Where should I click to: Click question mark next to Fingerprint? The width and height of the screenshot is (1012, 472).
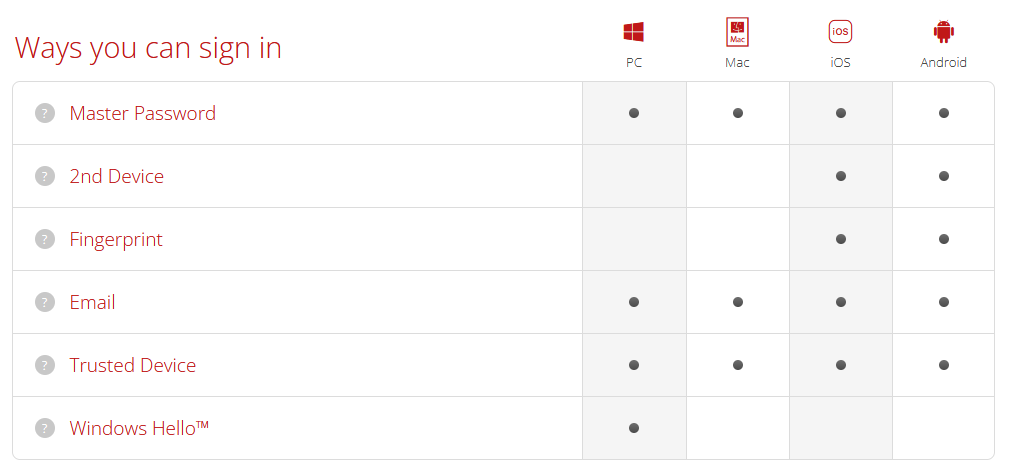point(45,239)
